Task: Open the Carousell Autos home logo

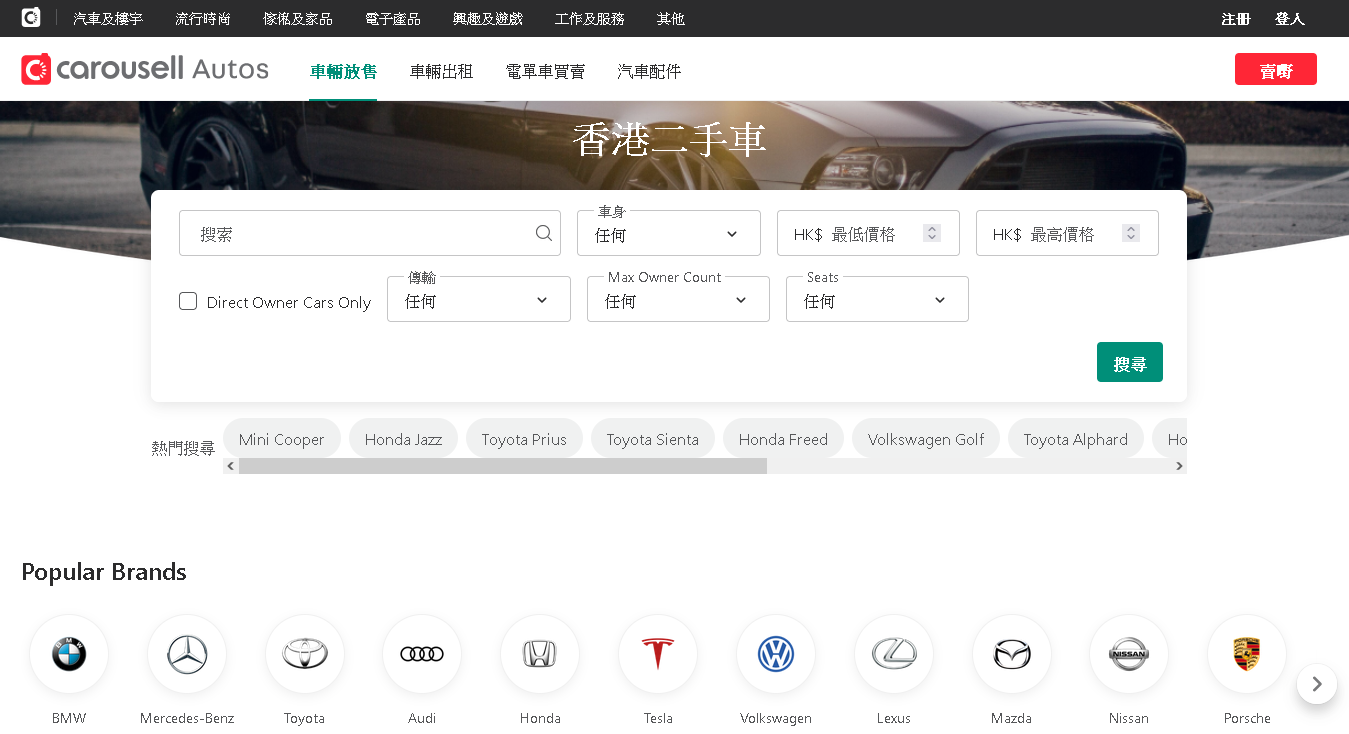Action: [x=145, y=69]
